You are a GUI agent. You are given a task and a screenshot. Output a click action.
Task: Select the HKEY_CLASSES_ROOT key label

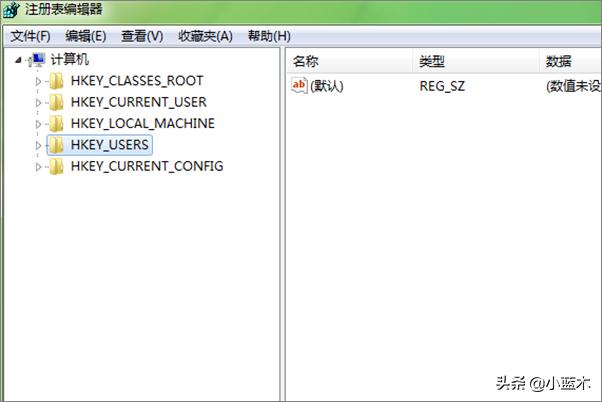pyautogui.click(x=137, y=81)
